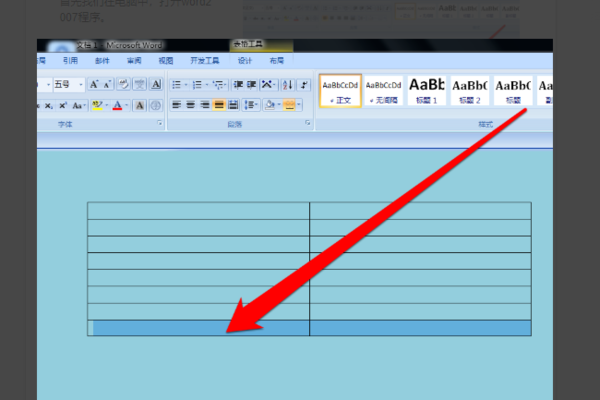Open the Numbering dropdown arrow

(207, 85)
